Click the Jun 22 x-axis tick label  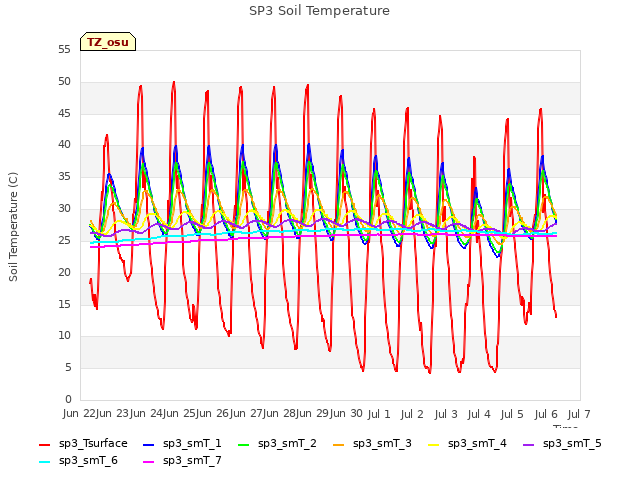click(x=79, y=414)
